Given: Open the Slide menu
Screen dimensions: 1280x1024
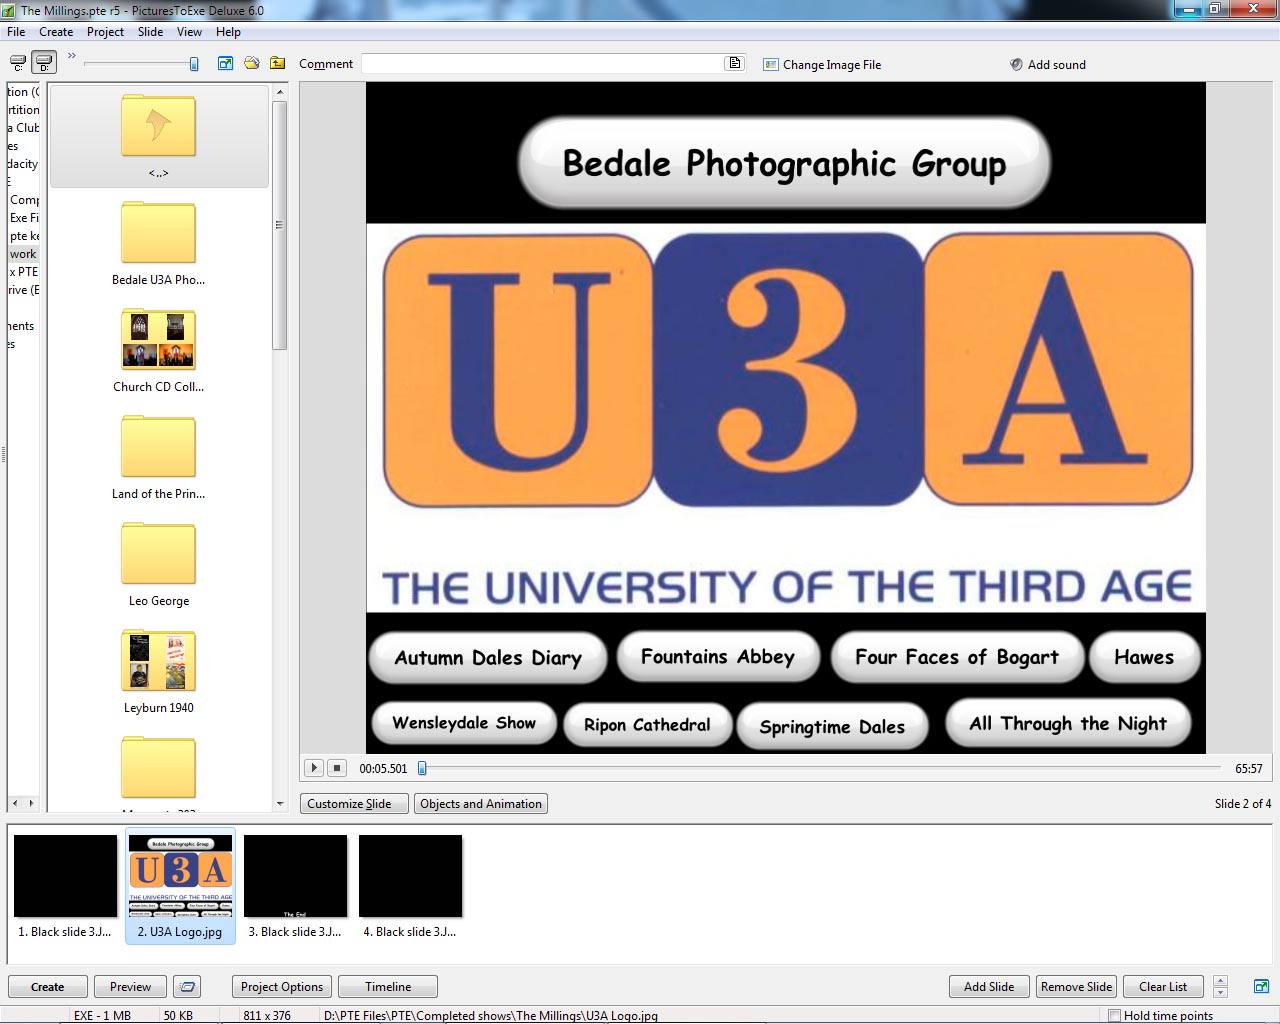Looking at the screenshot, I should click(x=151, y=32).
